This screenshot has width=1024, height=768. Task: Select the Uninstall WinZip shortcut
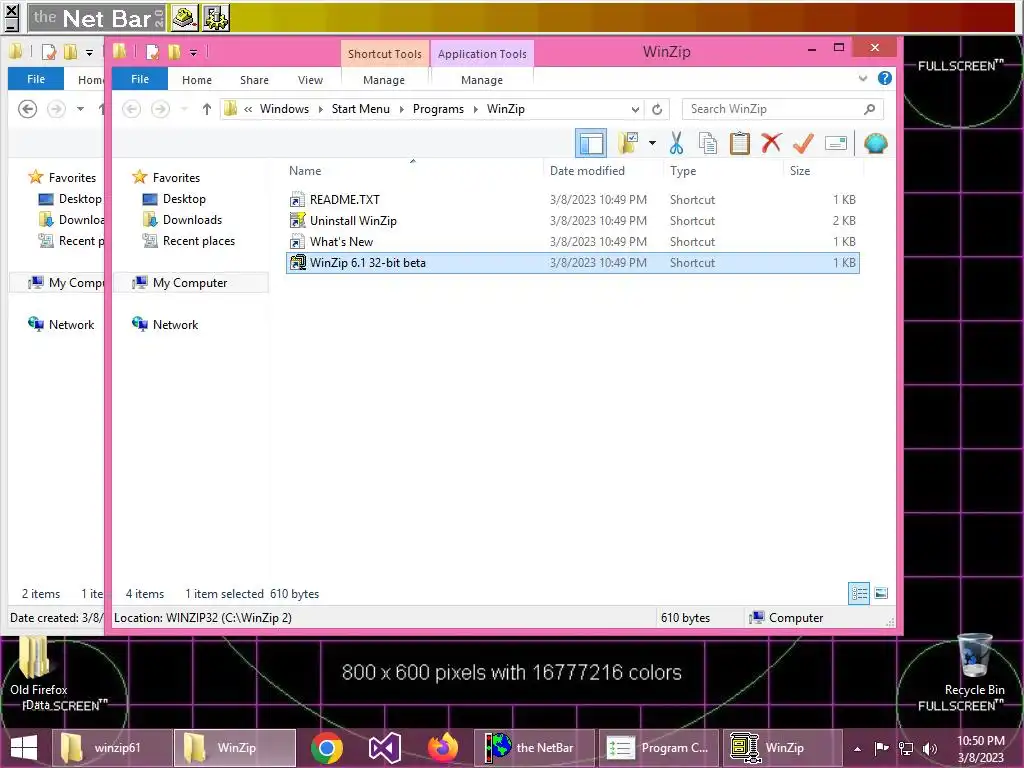pyautogui.click(x=573, y=221)
